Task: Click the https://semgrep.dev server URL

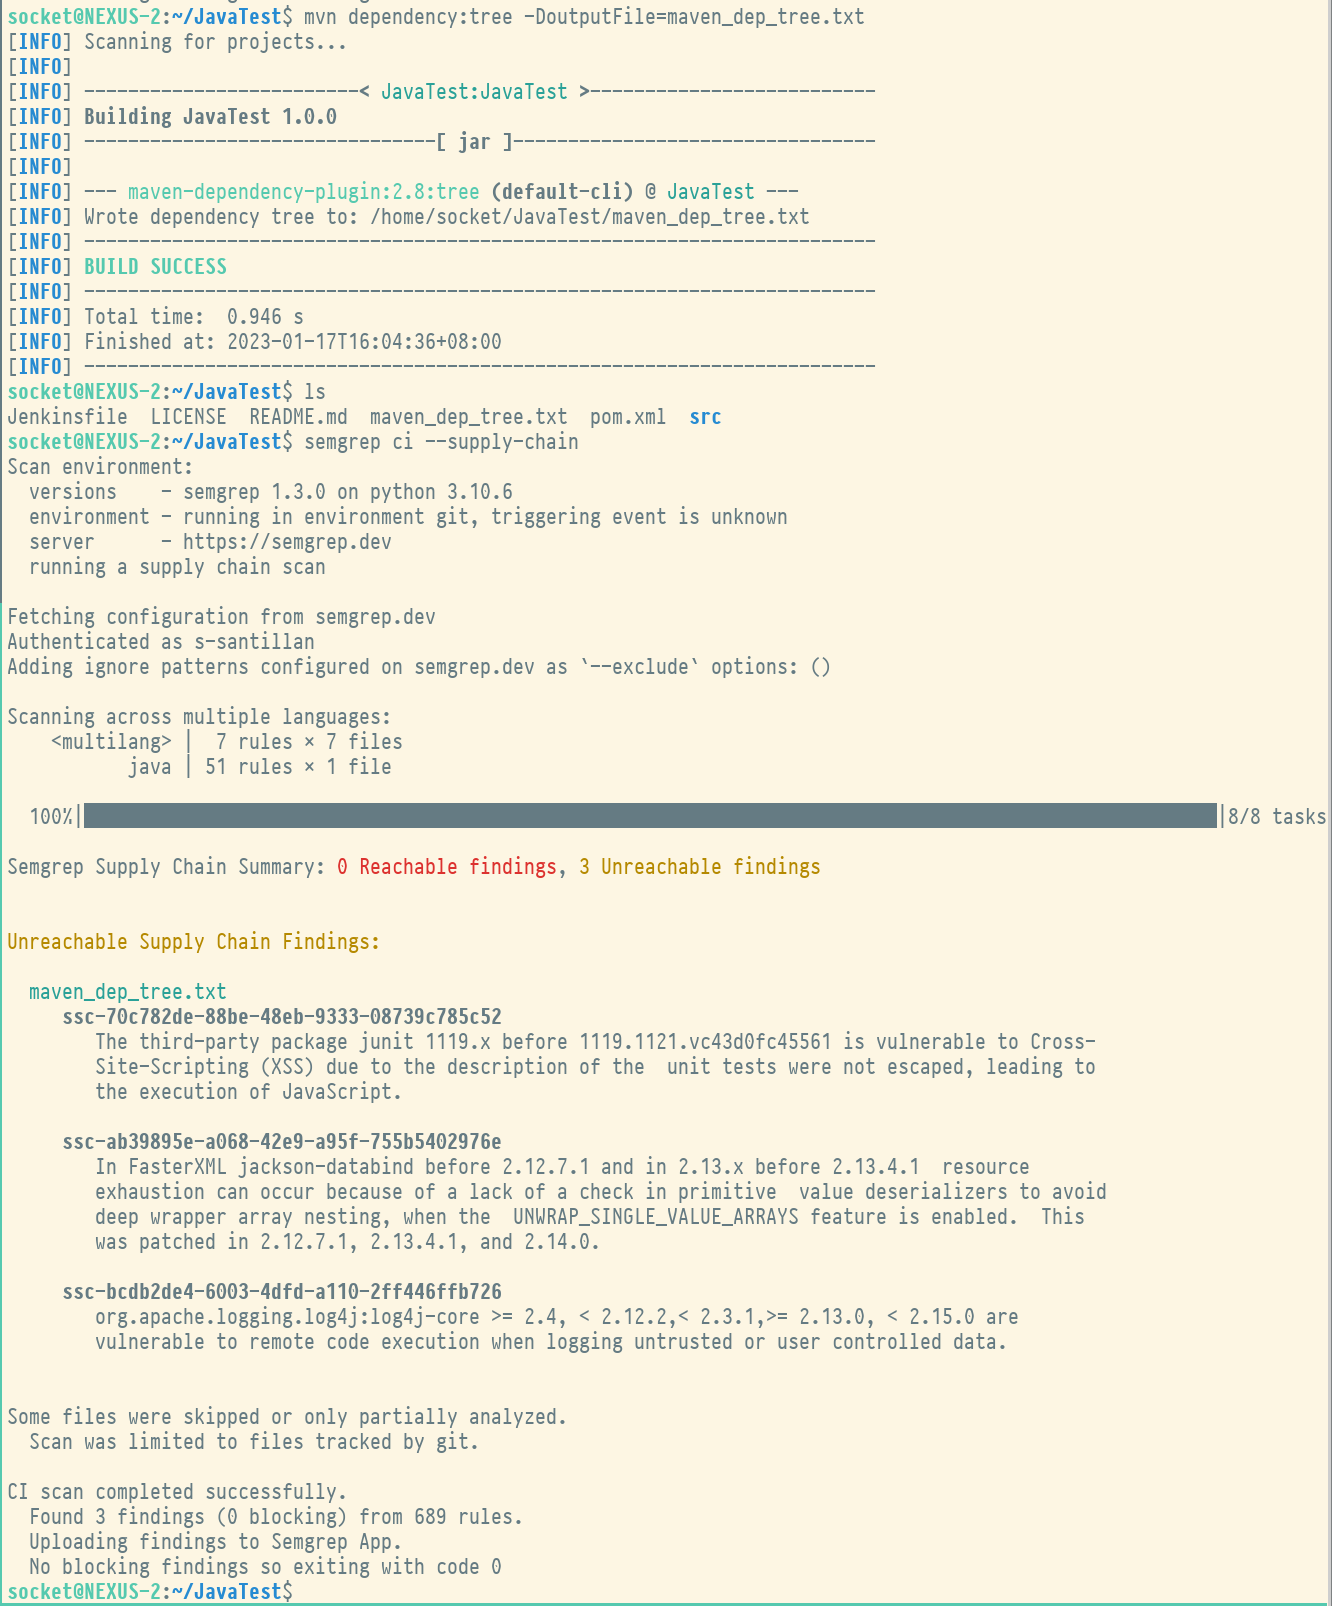Action: (x=287, y=542)
